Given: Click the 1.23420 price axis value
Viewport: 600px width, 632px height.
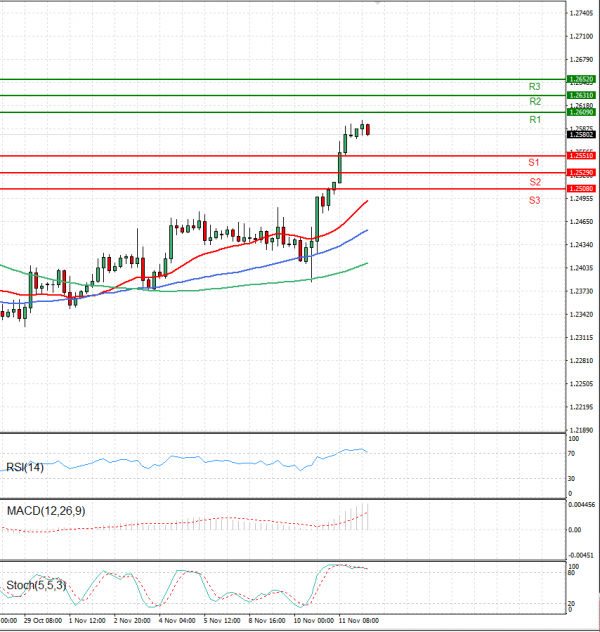Looking at the screenshot, I should coord(581,314).
